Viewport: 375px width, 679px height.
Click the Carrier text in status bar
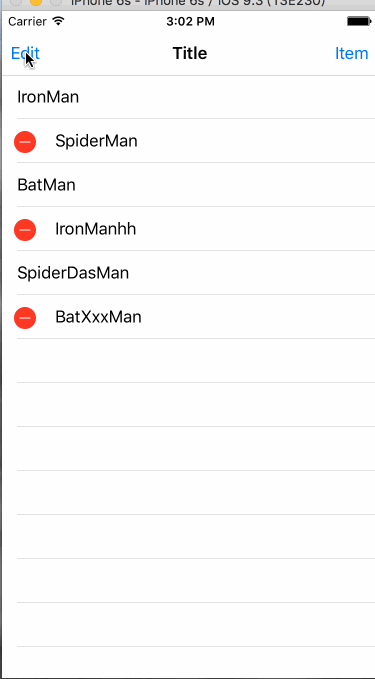27,21
